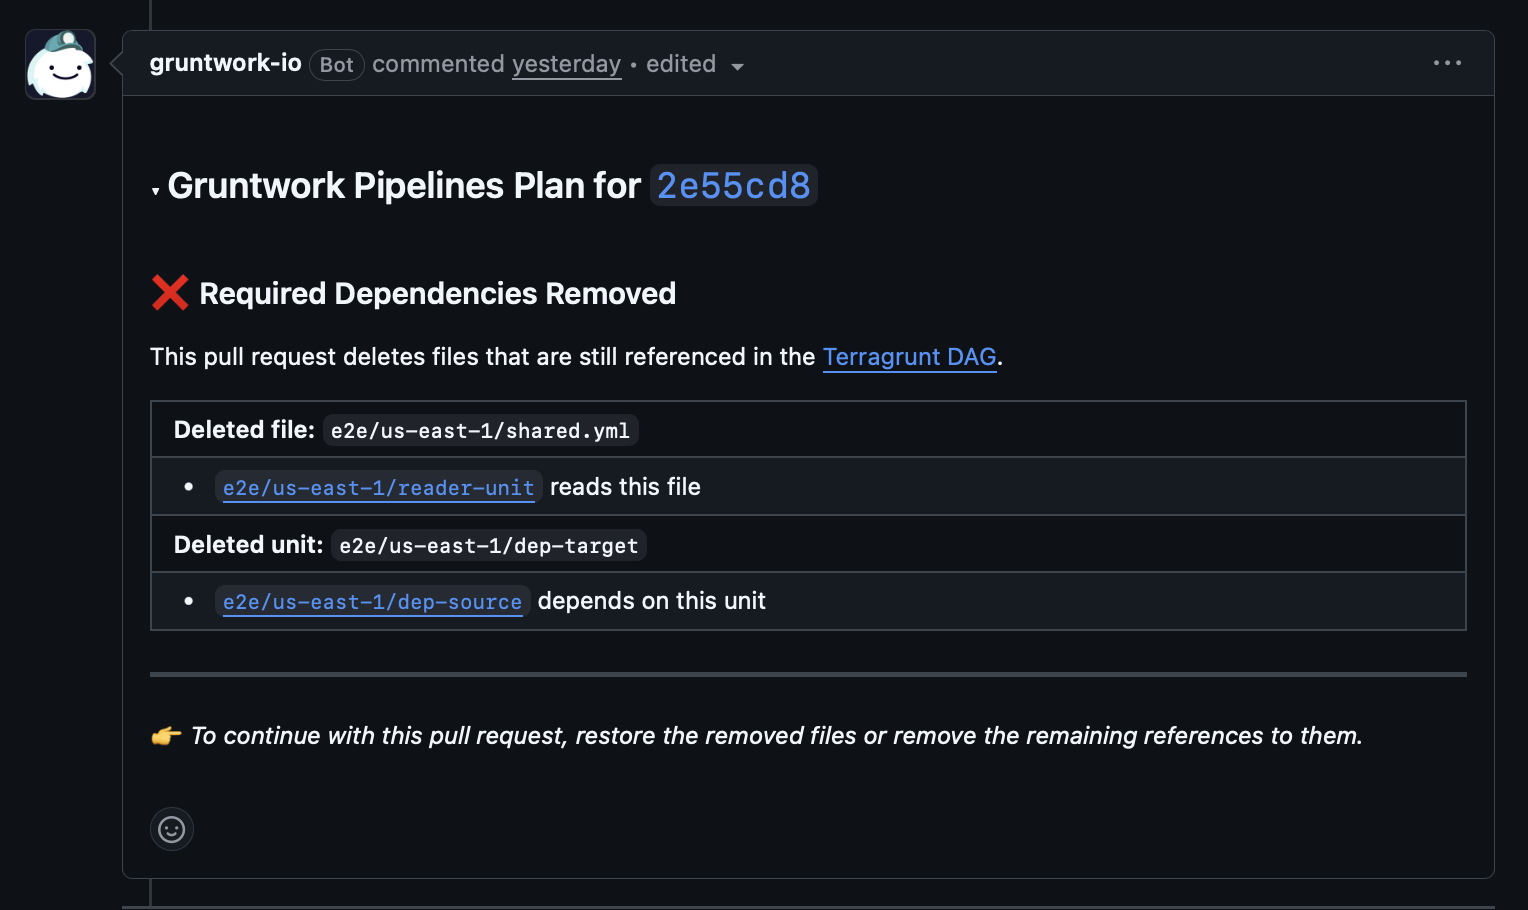
Task: Click the 'Deleted file:' label
Action: 245,430
